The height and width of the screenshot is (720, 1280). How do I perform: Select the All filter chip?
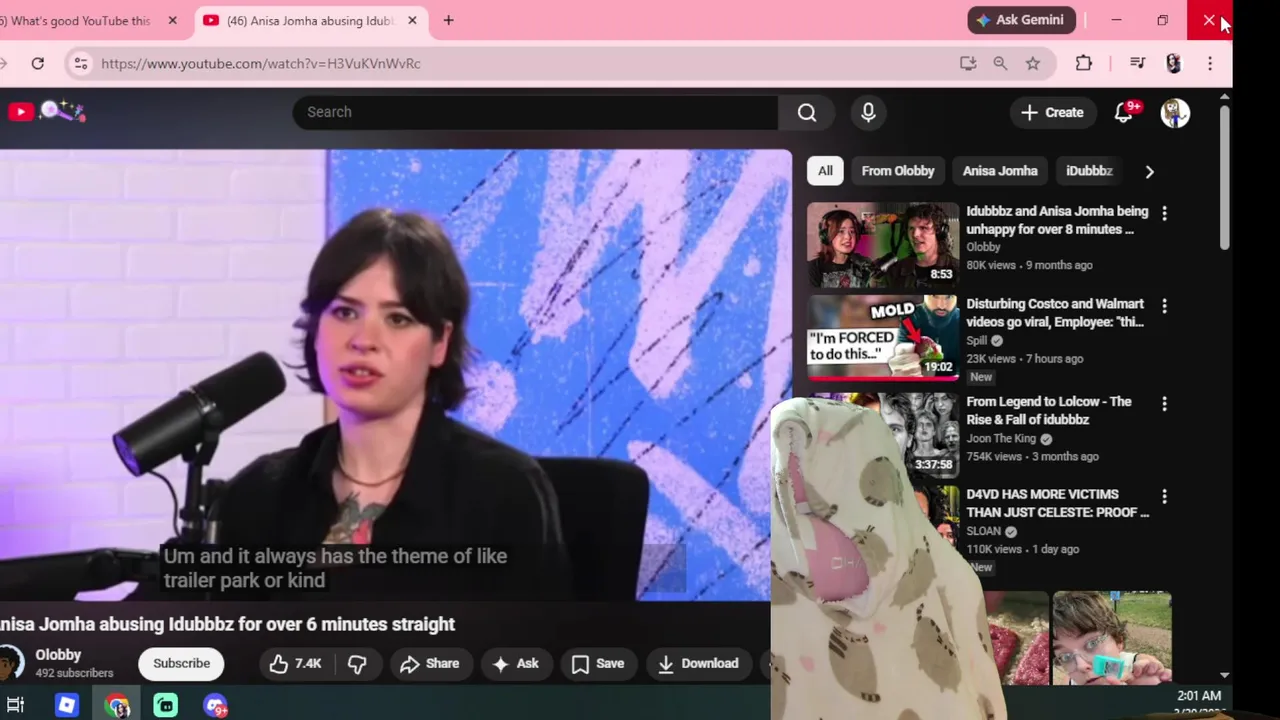(825, 171)
